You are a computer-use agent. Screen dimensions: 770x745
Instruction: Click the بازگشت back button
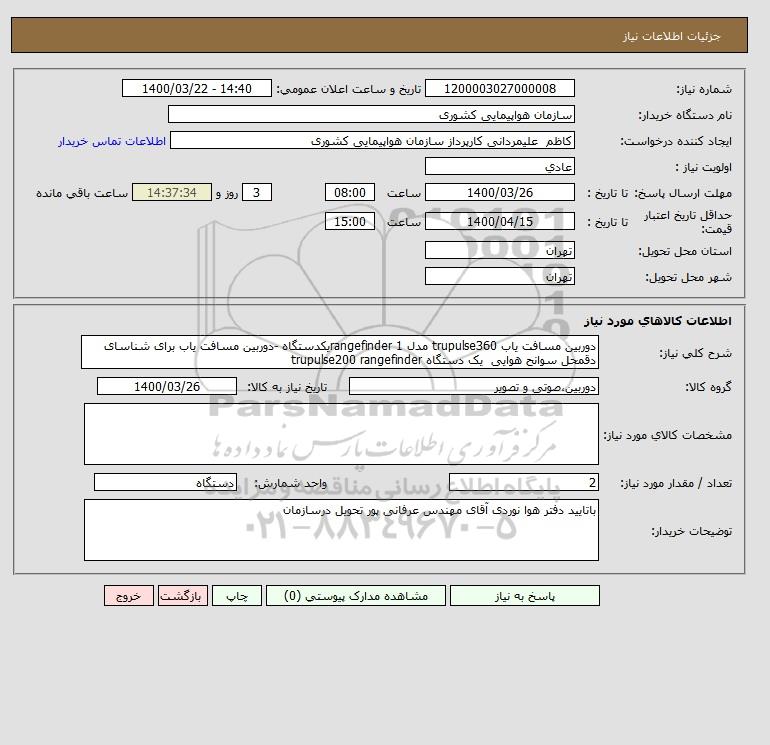click(183, 596)
